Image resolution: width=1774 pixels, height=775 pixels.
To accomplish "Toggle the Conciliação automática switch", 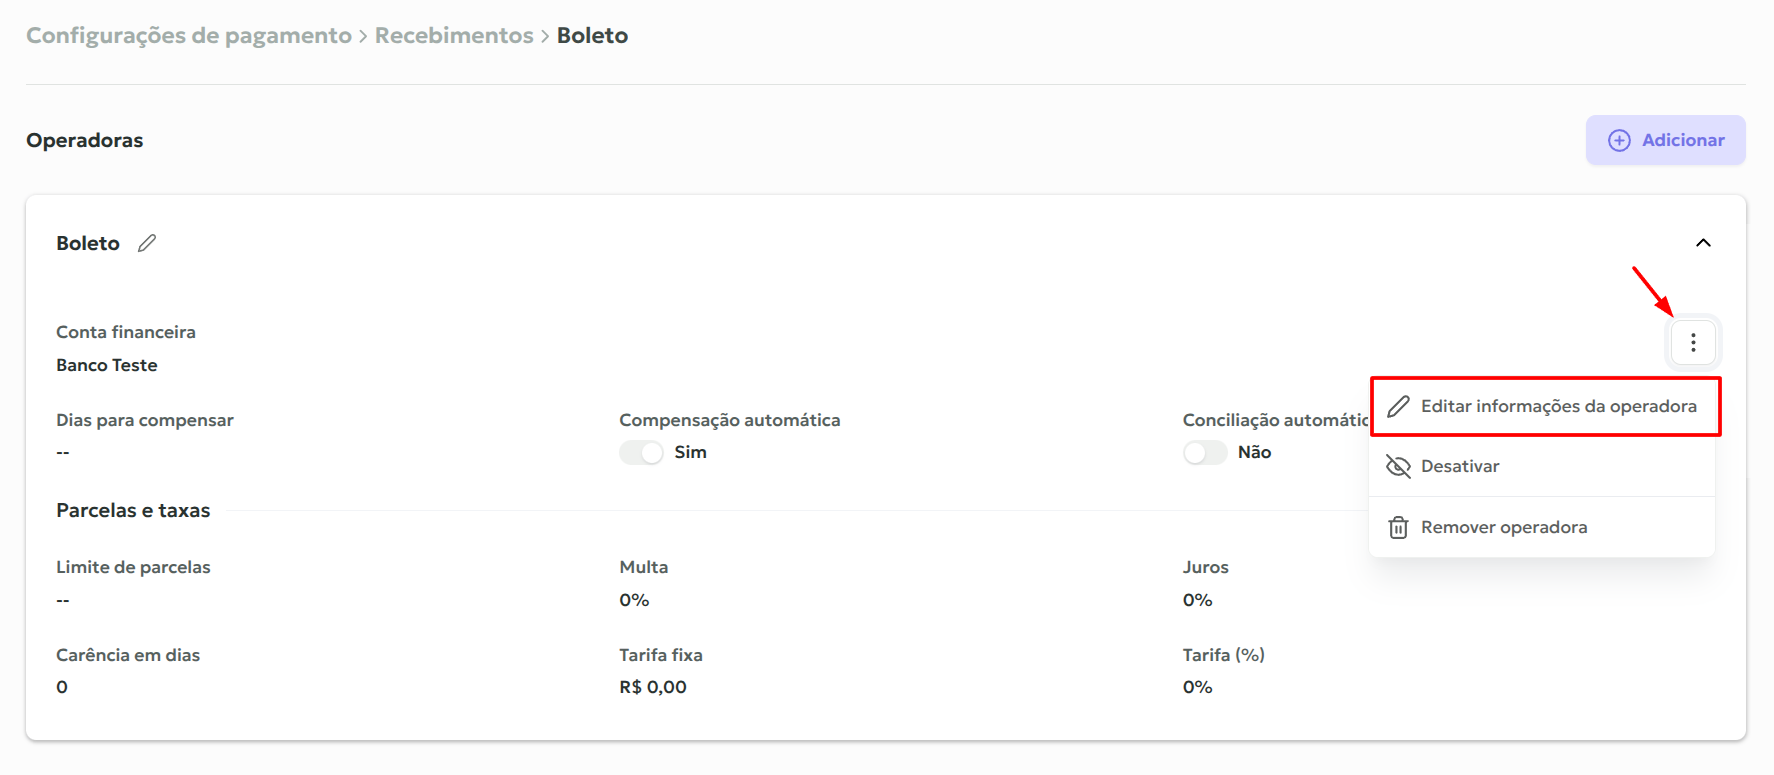I will click(x=1204, y=453).
